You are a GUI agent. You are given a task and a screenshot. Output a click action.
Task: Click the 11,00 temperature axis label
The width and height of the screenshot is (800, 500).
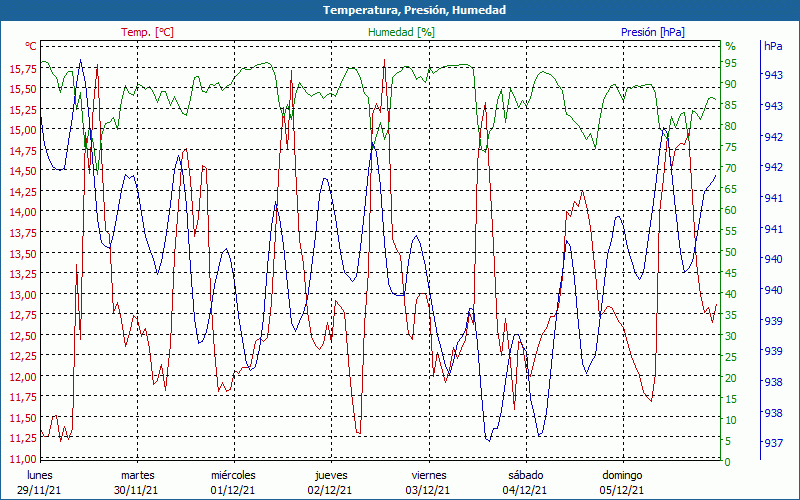coord(23,459)
